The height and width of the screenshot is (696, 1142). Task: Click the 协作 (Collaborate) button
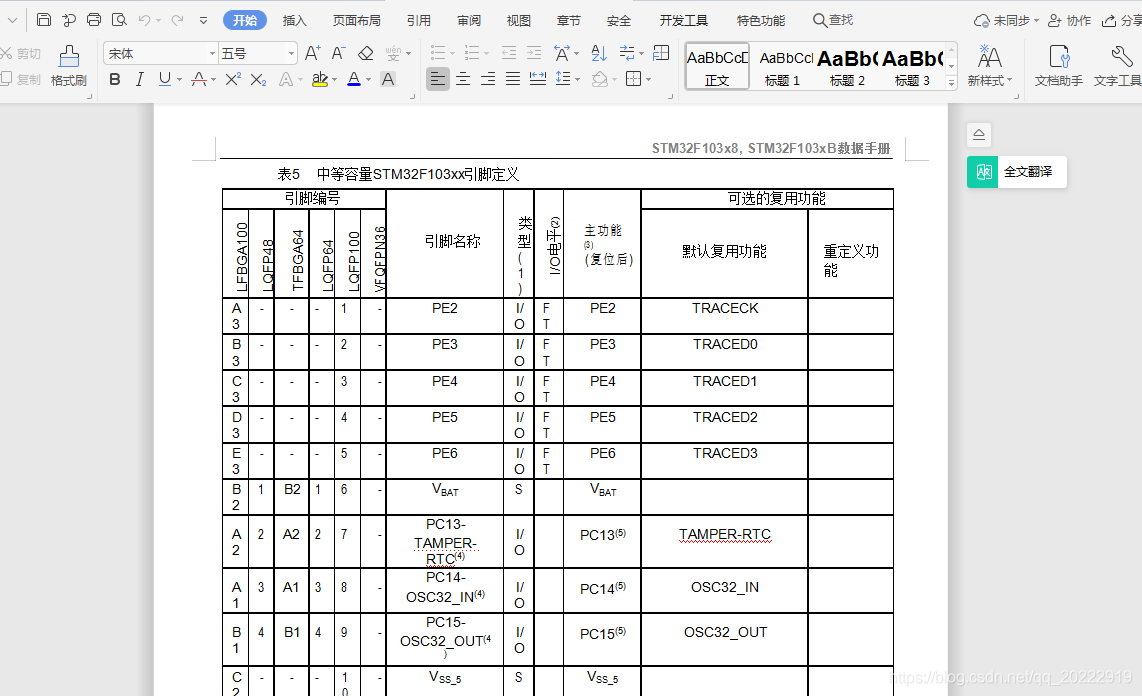click(1069, 20)
